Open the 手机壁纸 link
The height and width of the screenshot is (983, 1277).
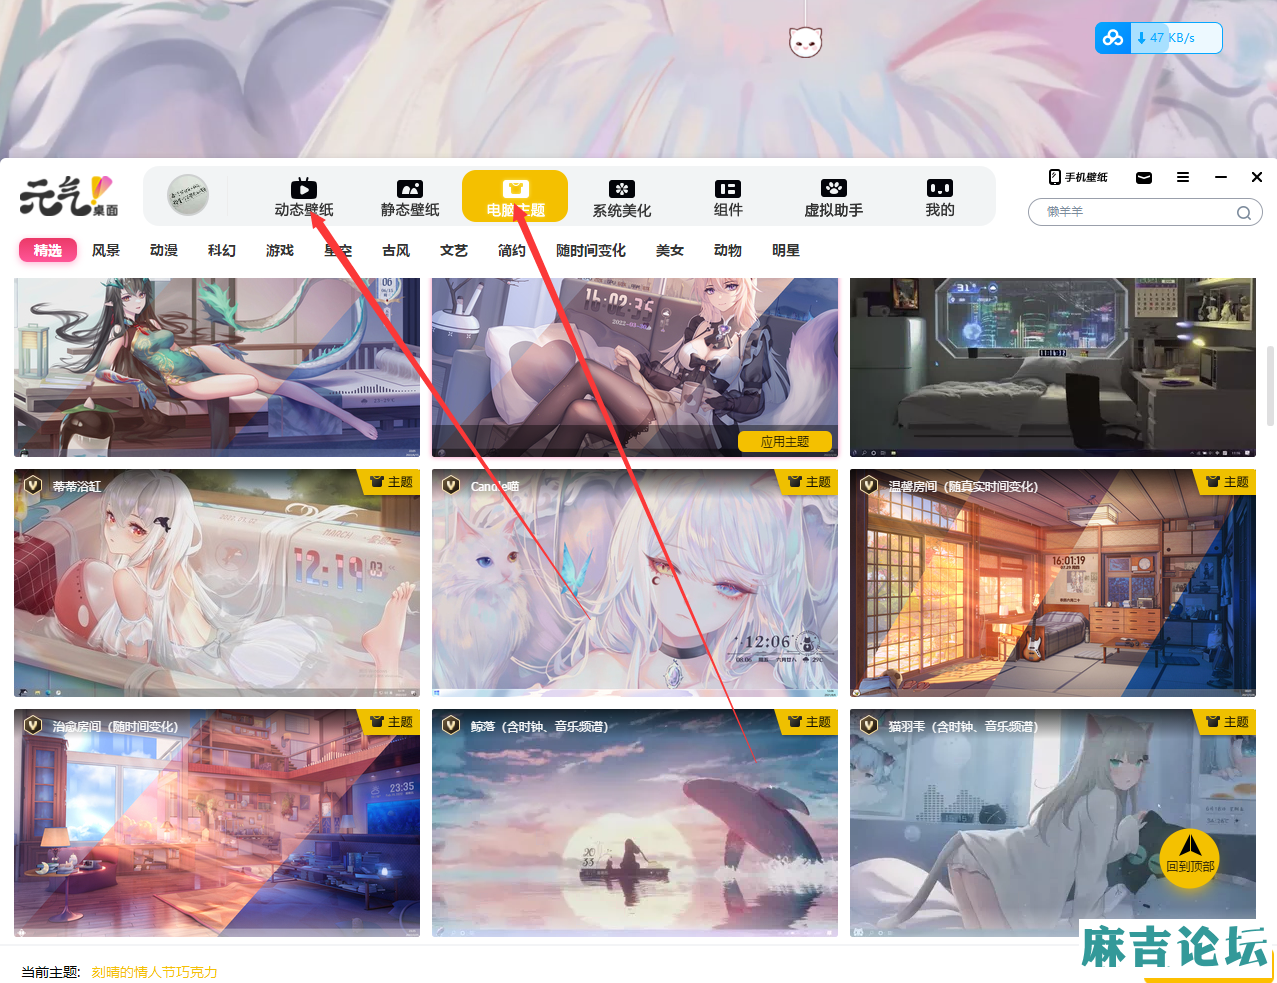pos(1078,177)
